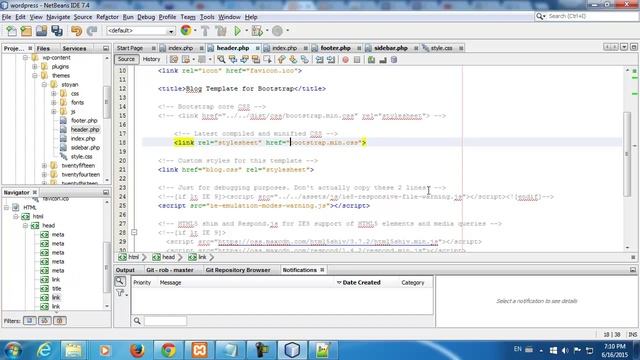Screen dimensions: 640x360
Task: Click the first Navigator filter button
Action: (x=29, y=320)
